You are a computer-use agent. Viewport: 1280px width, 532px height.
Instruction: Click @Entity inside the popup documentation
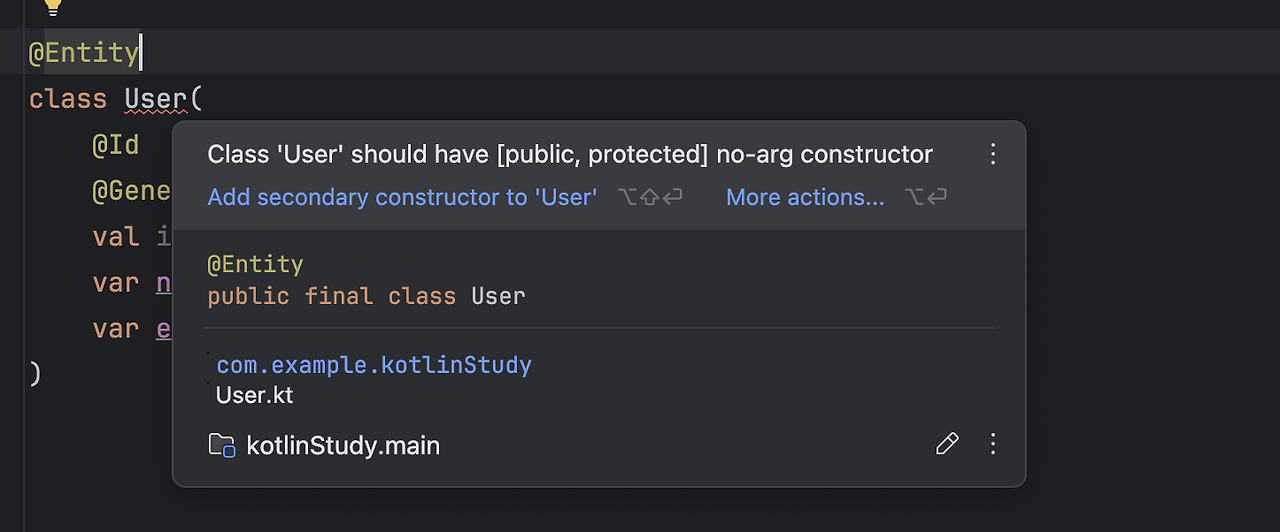pos(255,264)
